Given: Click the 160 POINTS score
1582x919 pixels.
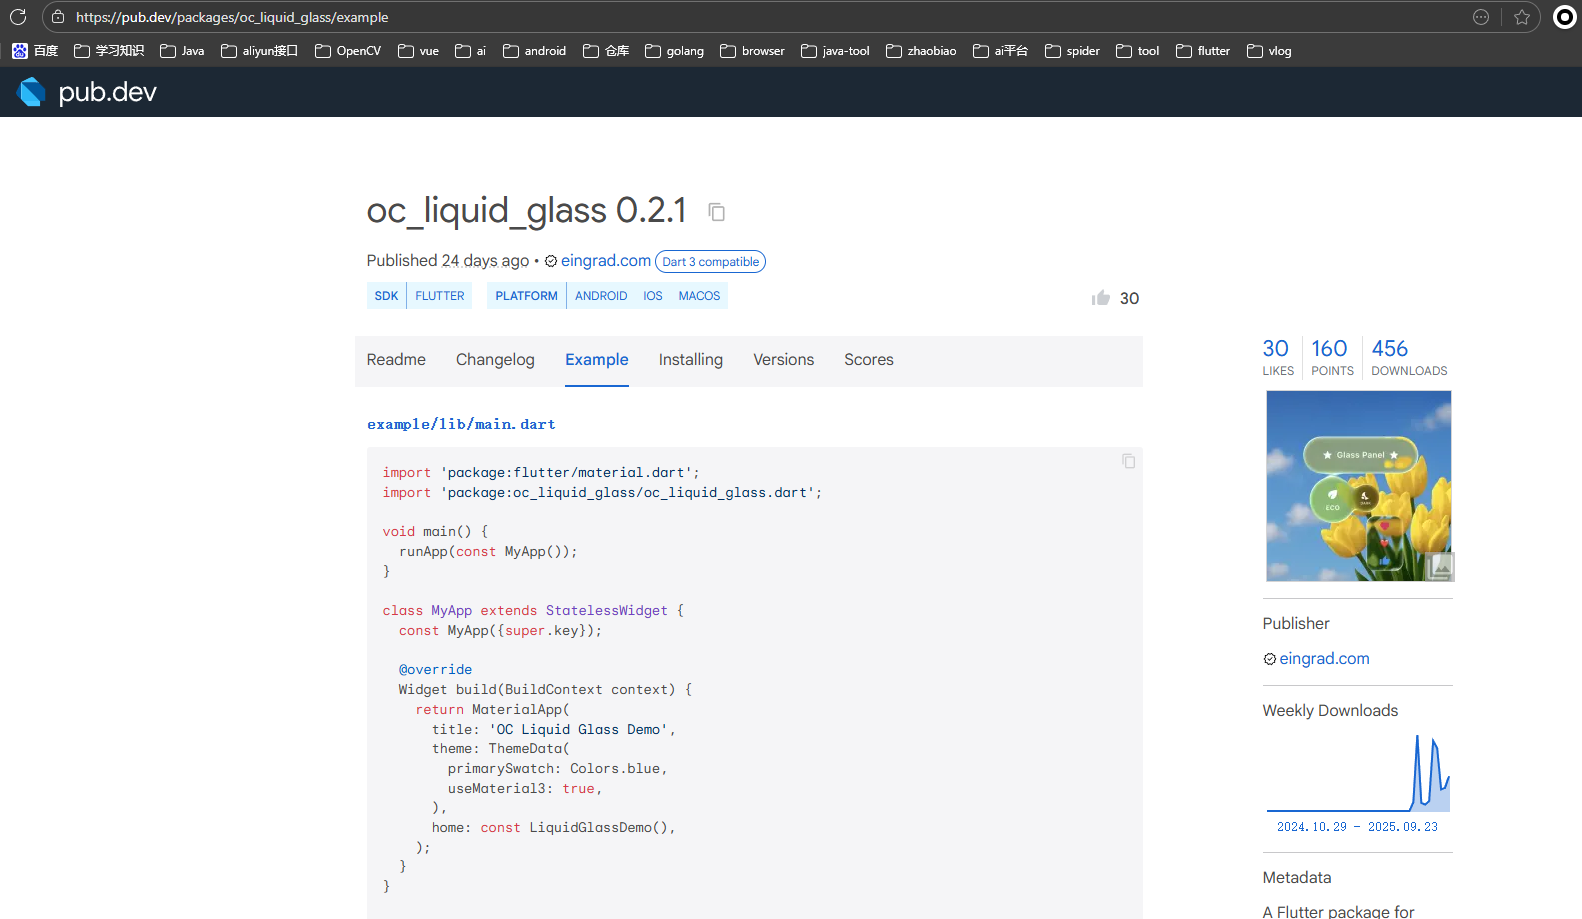Looking at the screenshot, I should click(1332, 357).
